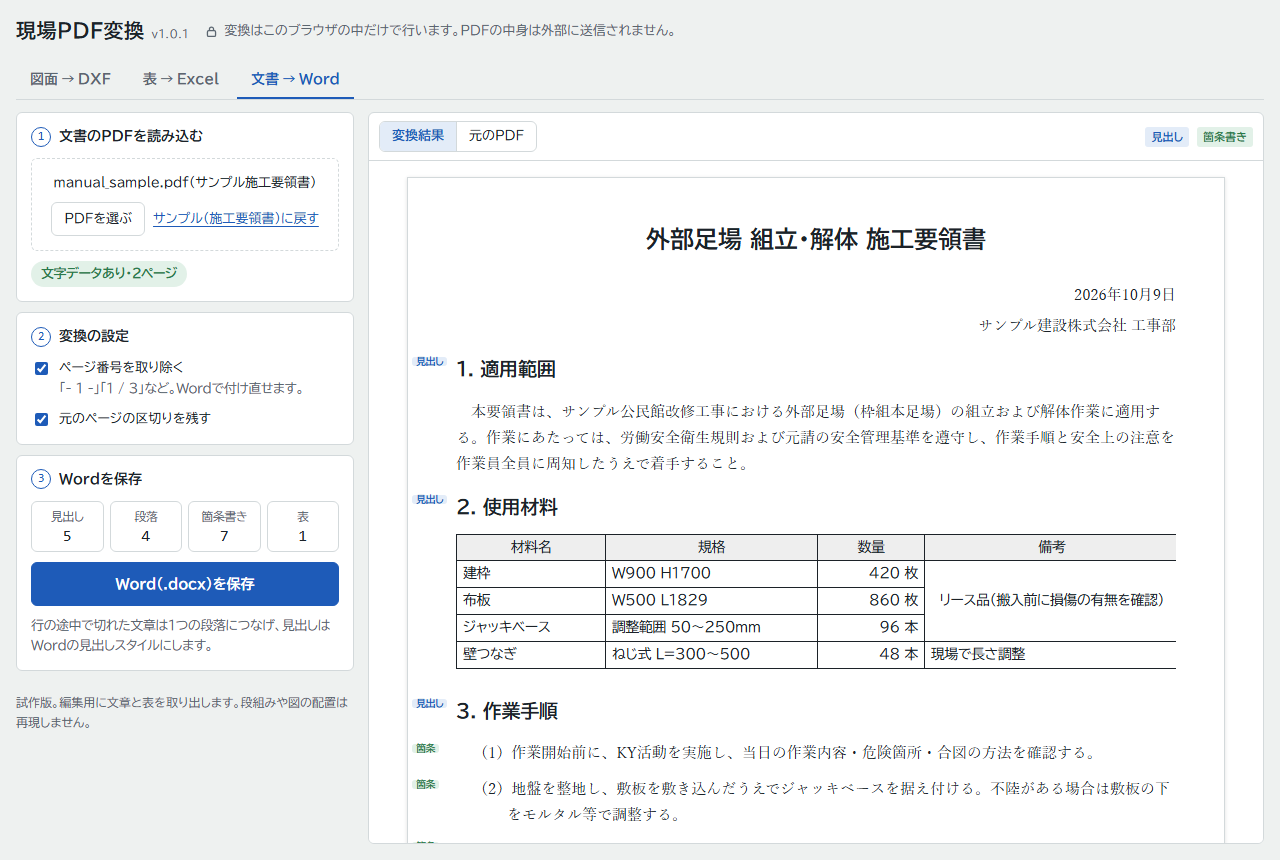Click the 箇条書き count box showing 7

point(224,526)
